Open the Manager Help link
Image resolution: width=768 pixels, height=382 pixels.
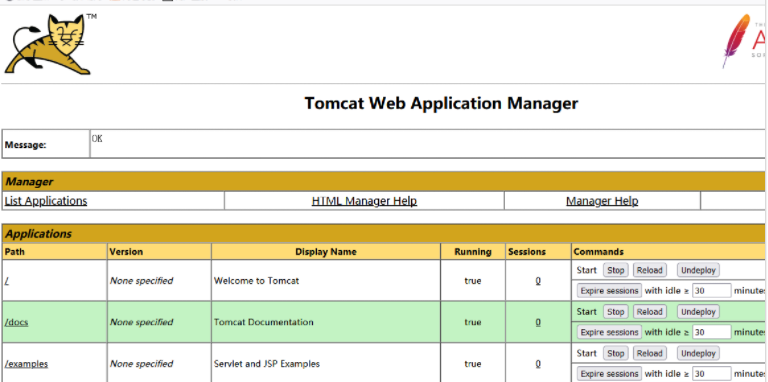tap(602, 201)
